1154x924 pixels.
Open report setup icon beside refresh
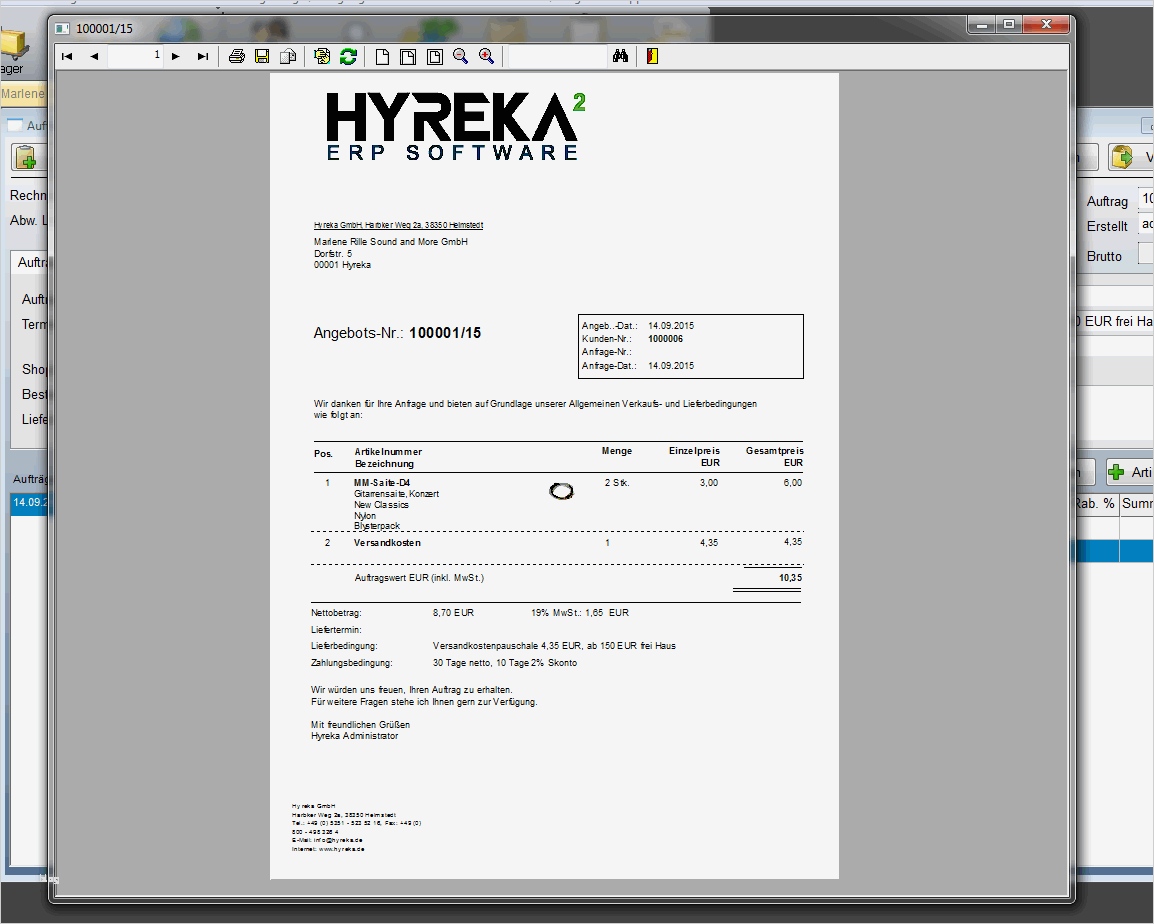click(x=322, y=57)
